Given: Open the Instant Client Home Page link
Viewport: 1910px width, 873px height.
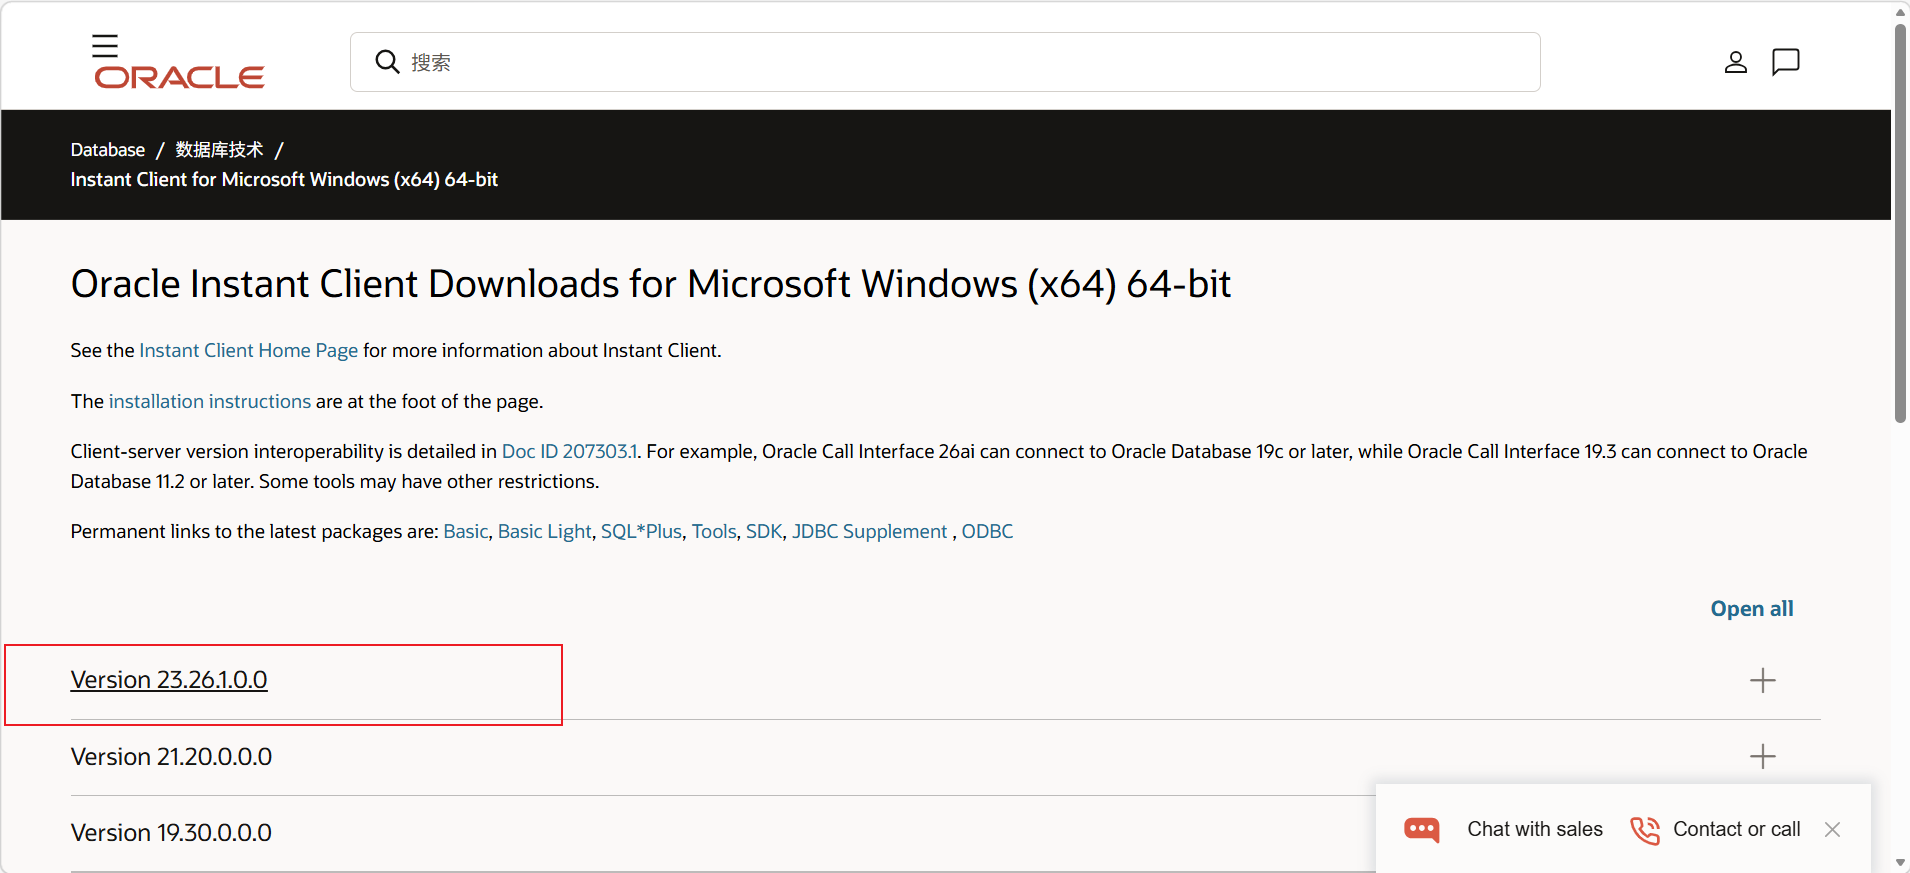Looking at the screenshot, I should [249, 351].
